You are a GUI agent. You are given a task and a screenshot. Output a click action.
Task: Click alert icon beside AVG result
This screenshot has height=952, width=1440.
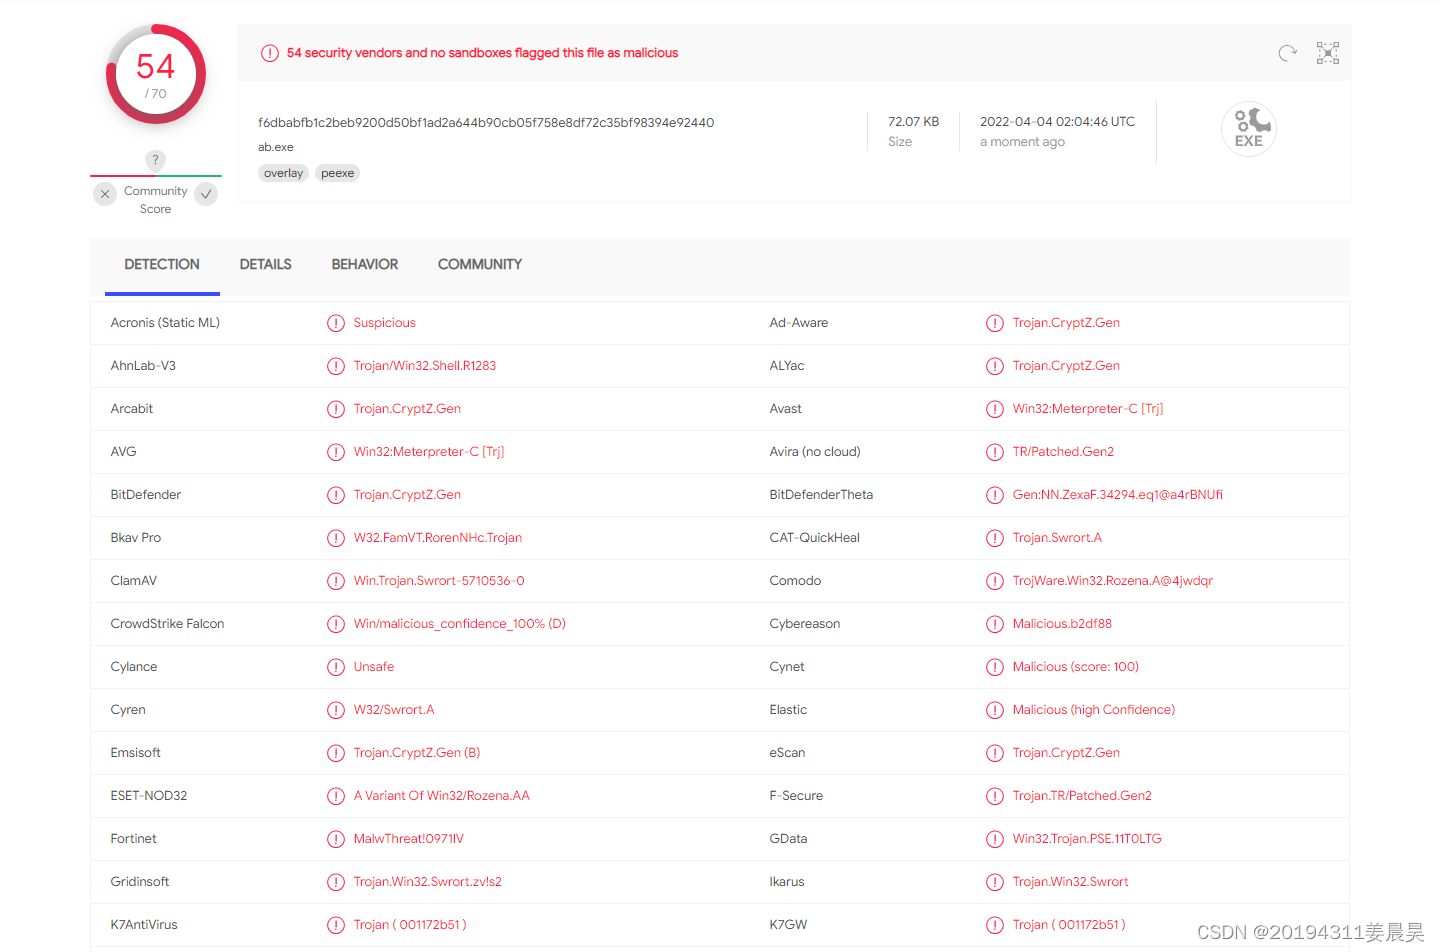[336, 452]
